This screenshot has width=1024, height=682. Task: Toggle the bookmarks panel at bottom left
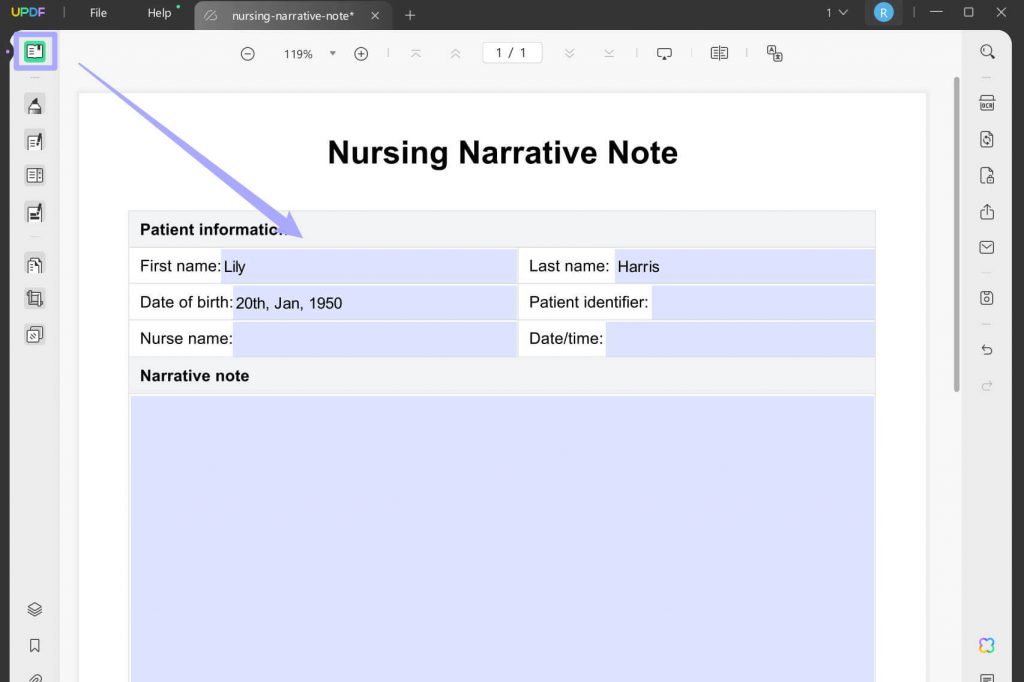tap(35, 645)
